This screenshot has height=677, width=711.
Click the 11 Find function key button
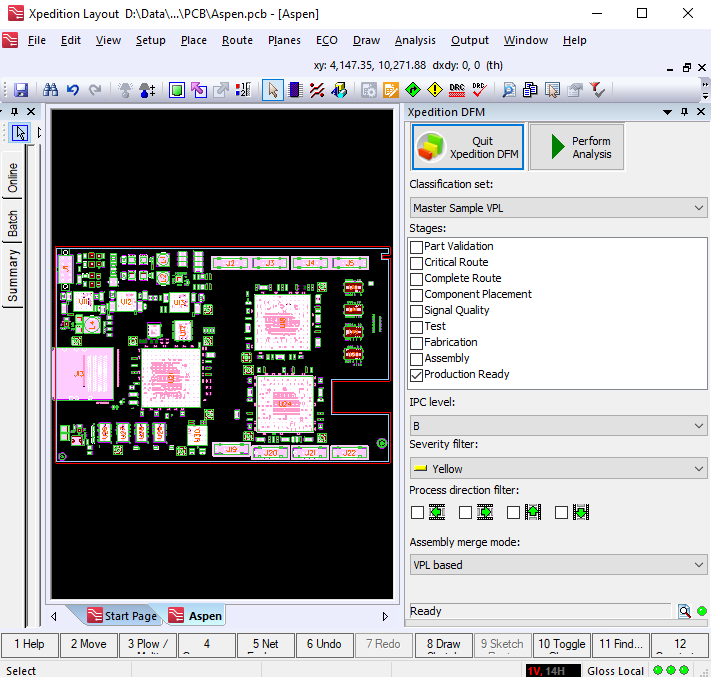coord(621,644)
